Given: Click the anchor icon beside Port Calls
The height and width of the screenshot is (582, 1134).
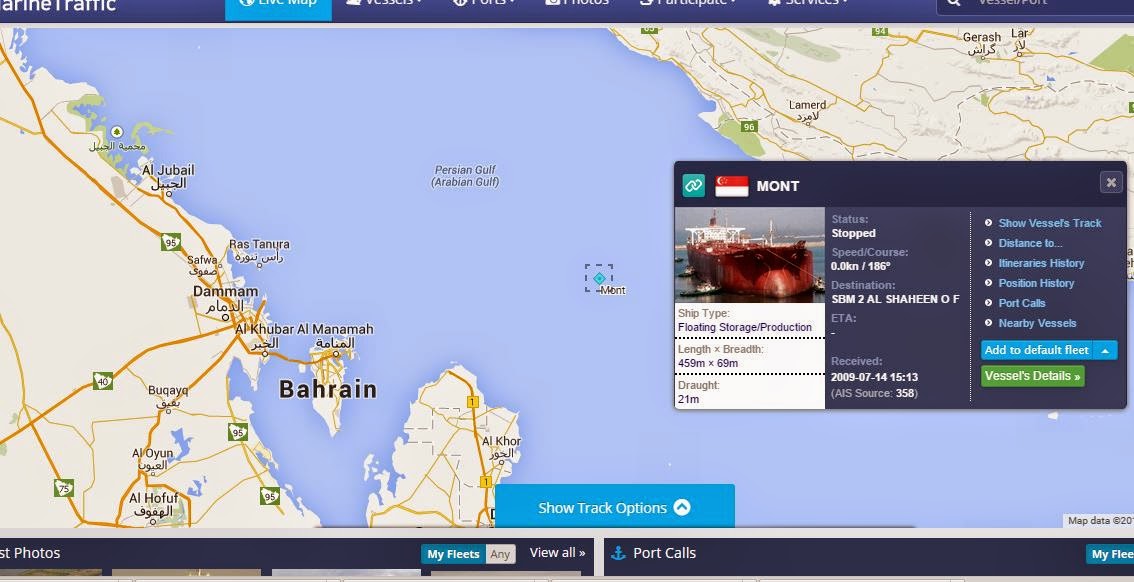Looking at the screenshot, I should point(618,553).
